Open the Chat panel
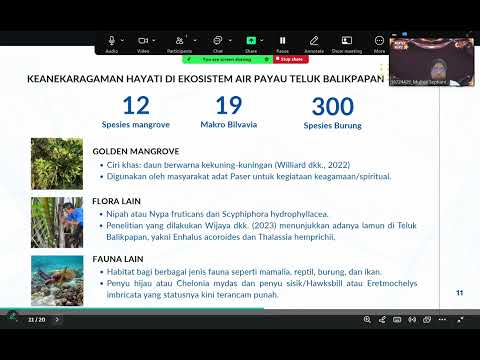The image size is (480, 360). pos(218,41)
